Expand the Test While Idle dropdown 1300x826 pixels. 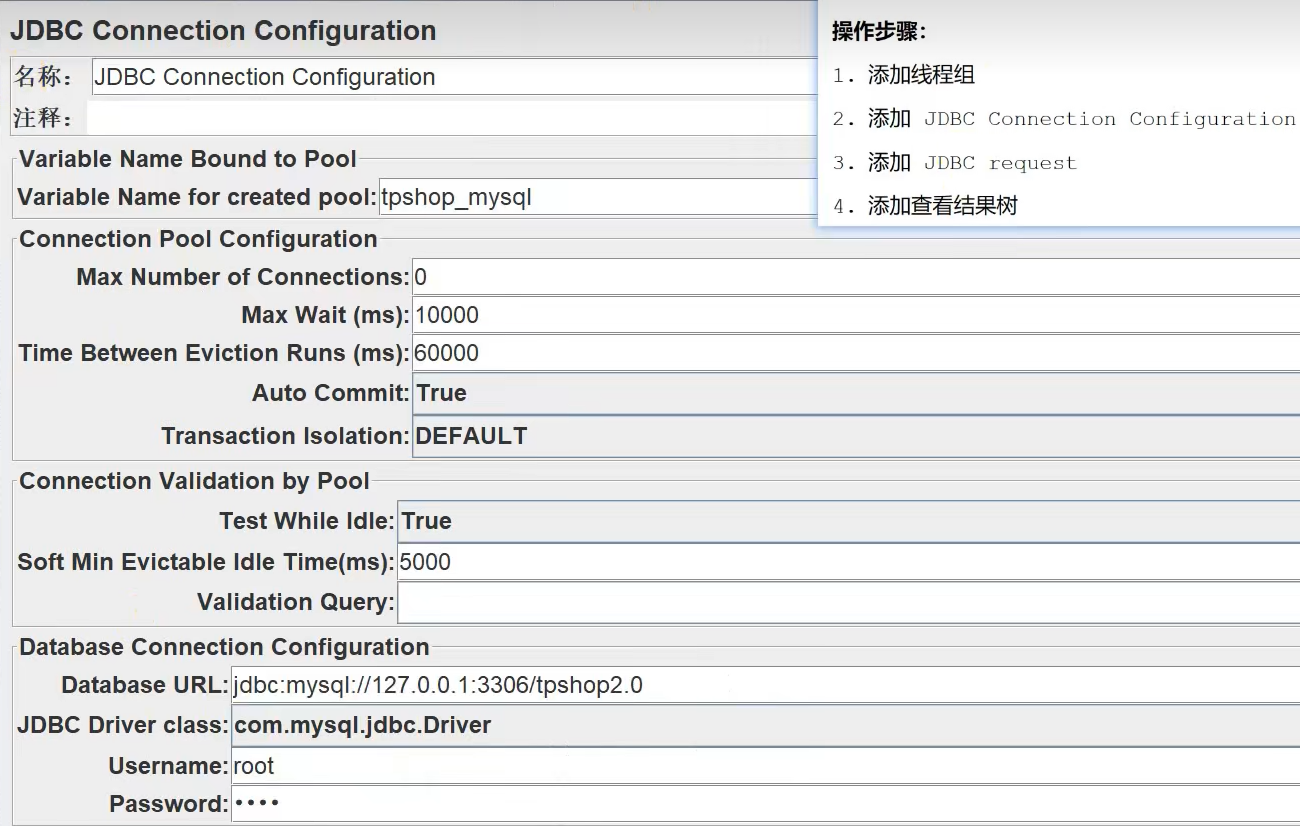pos(700,520)
